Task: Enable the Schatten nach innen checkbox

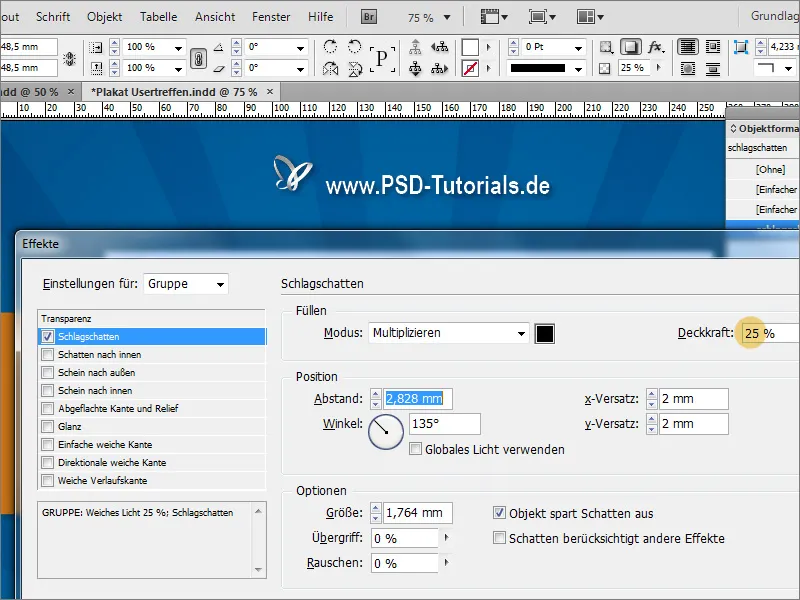Action: pos(47,355)
